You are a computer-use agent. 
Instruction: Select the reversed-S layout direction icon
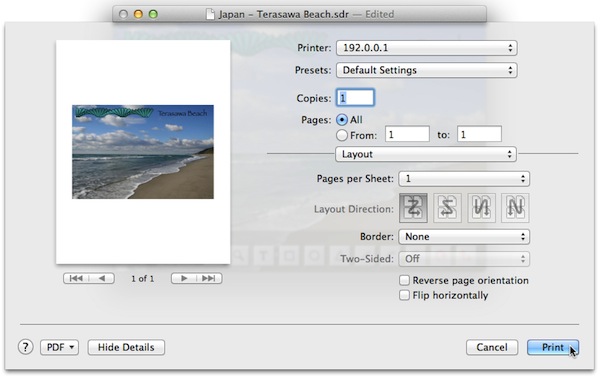point(447,208)
